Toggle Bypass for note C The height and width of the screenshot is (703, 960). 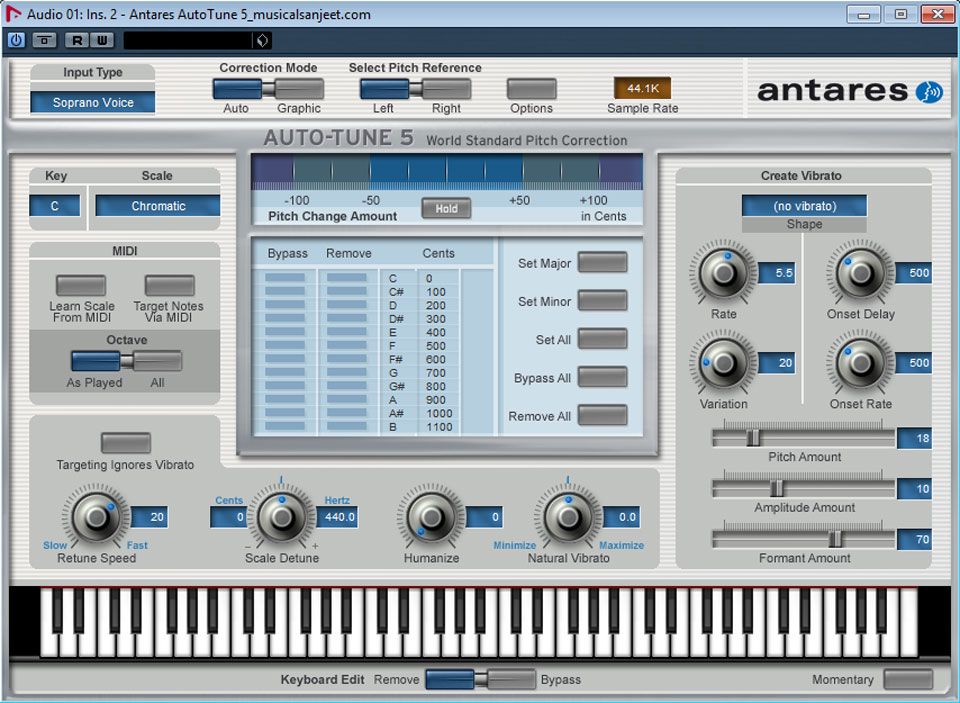(x=285, y=278)
